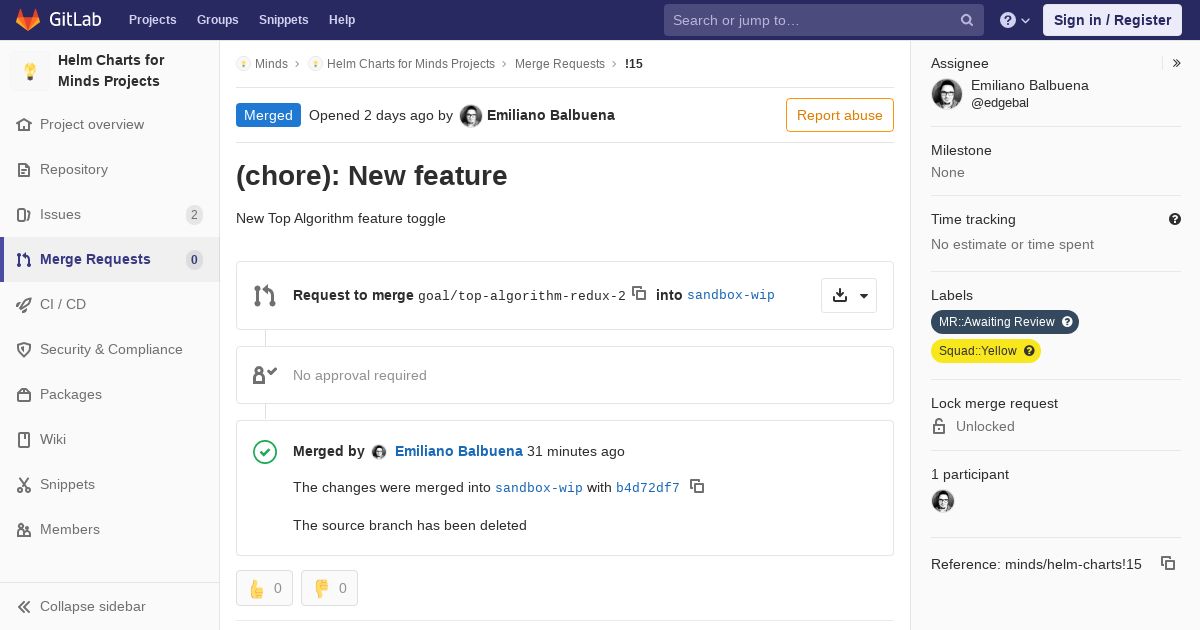
Task: Click the Project overview home icon
Action: [x=24, y=125]
